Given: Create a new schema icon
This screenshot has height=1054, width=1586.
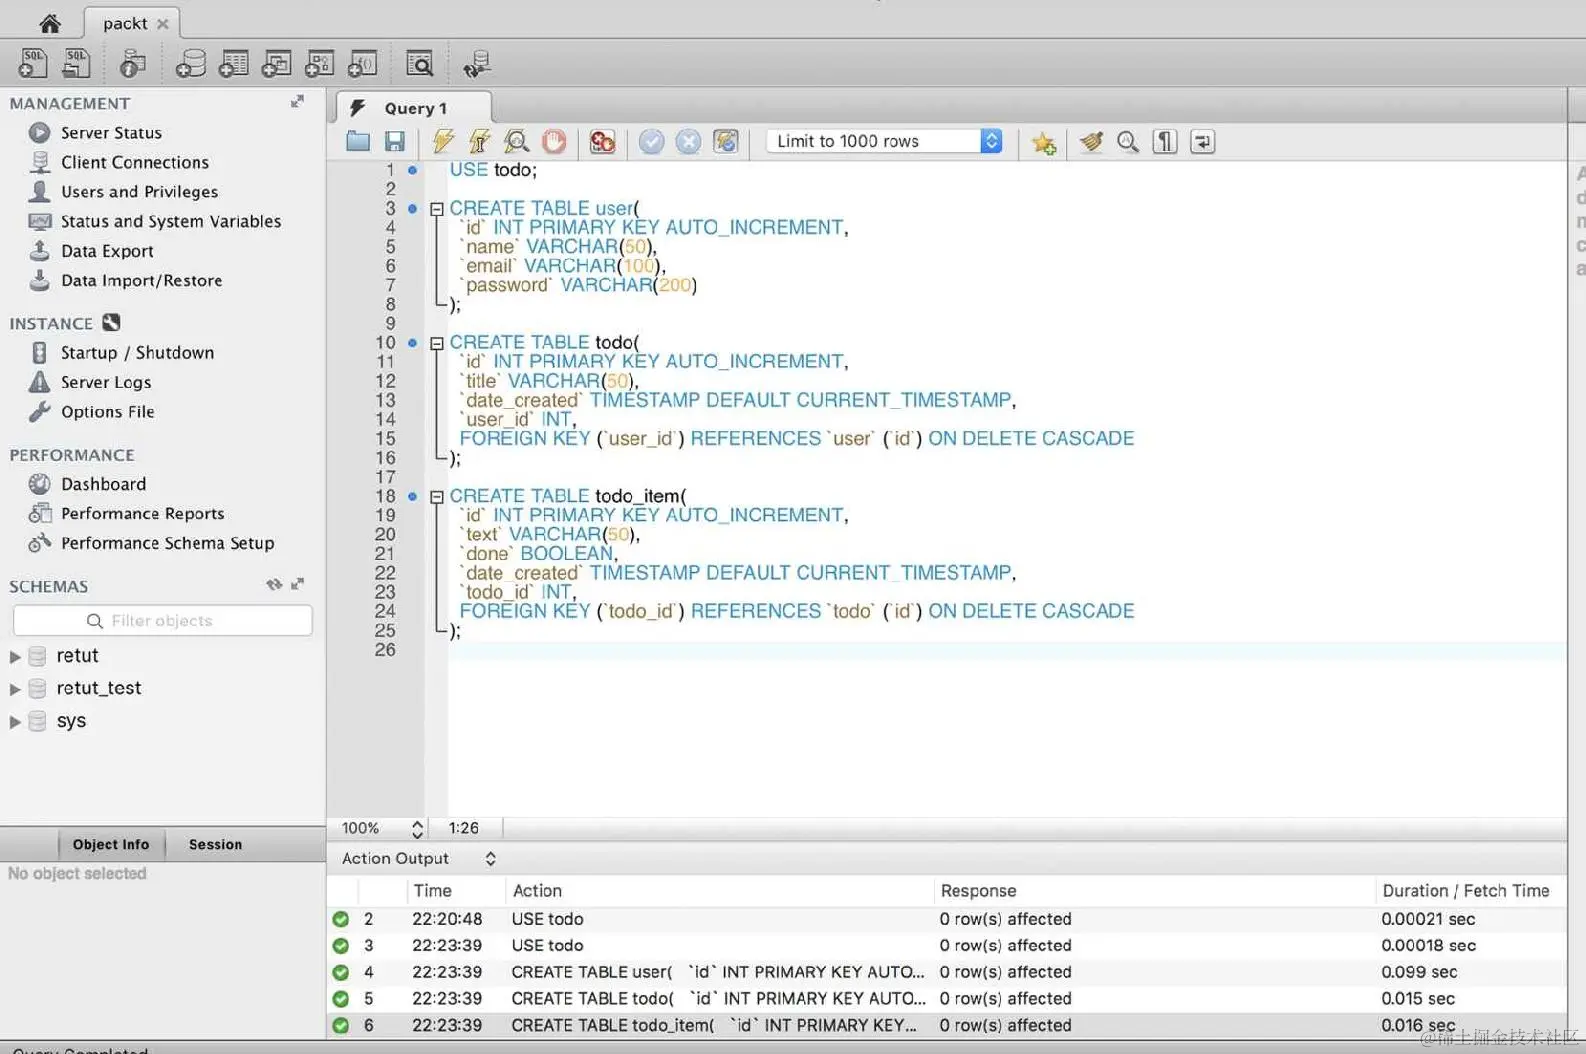Looking at the screenshot, I should (x=190, y=64).
